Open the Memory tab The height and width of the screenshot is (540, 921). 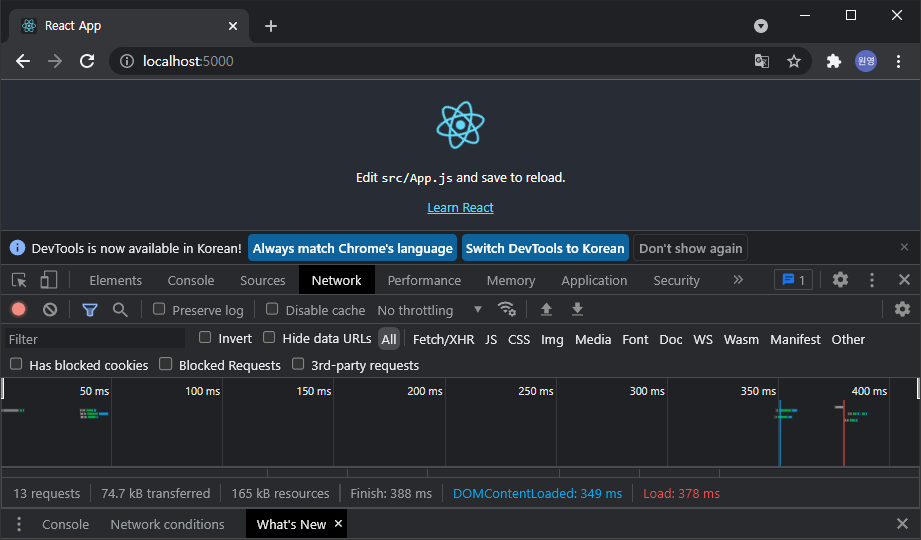[511, 280]
